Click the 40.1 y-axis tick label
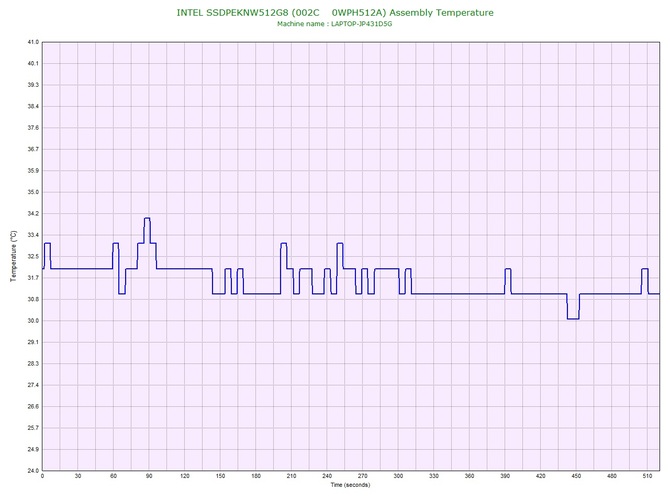 tap(33, 63)
